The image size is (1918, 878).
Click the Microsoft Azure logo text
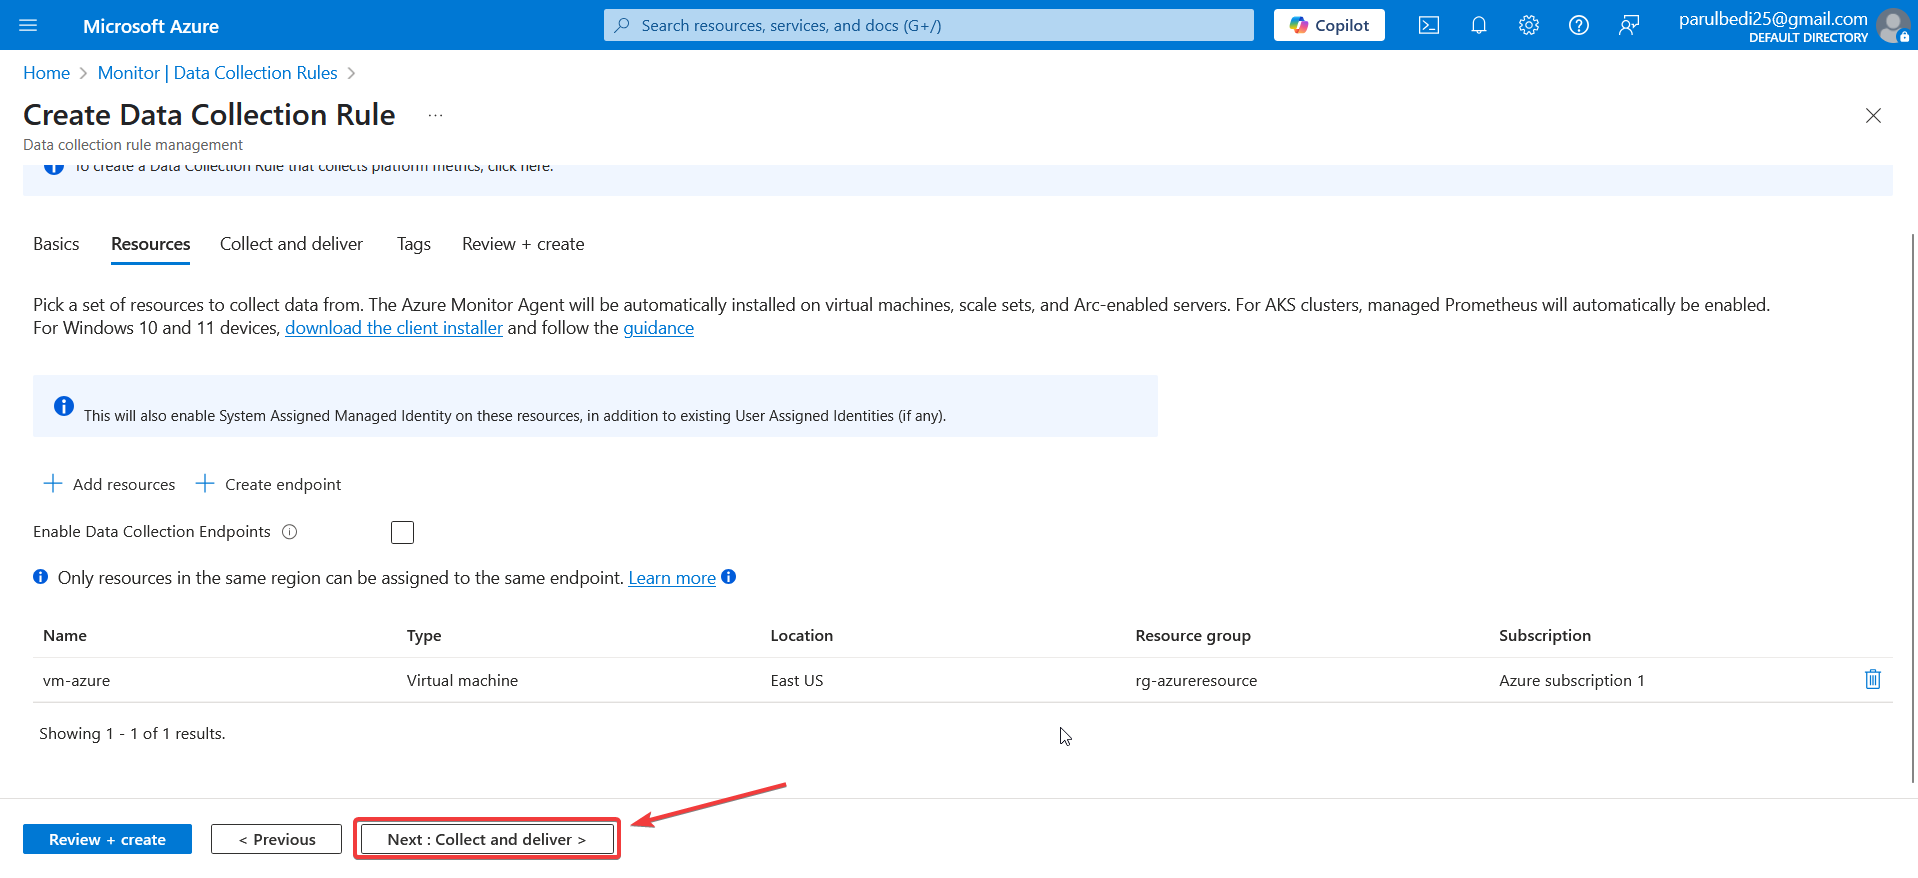tap(151, 26)
